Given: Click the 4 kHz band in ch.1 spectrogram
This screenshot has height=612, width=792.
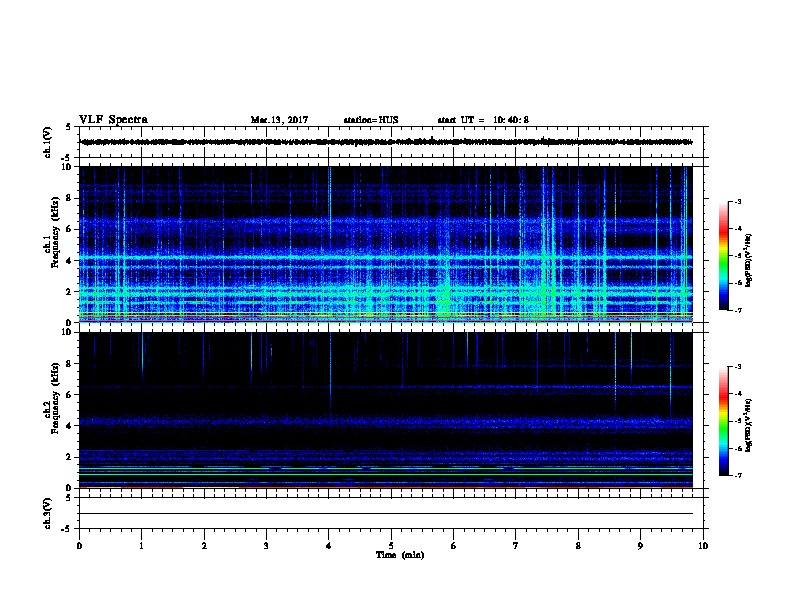Looking at the screenshot, I should 386,259.
